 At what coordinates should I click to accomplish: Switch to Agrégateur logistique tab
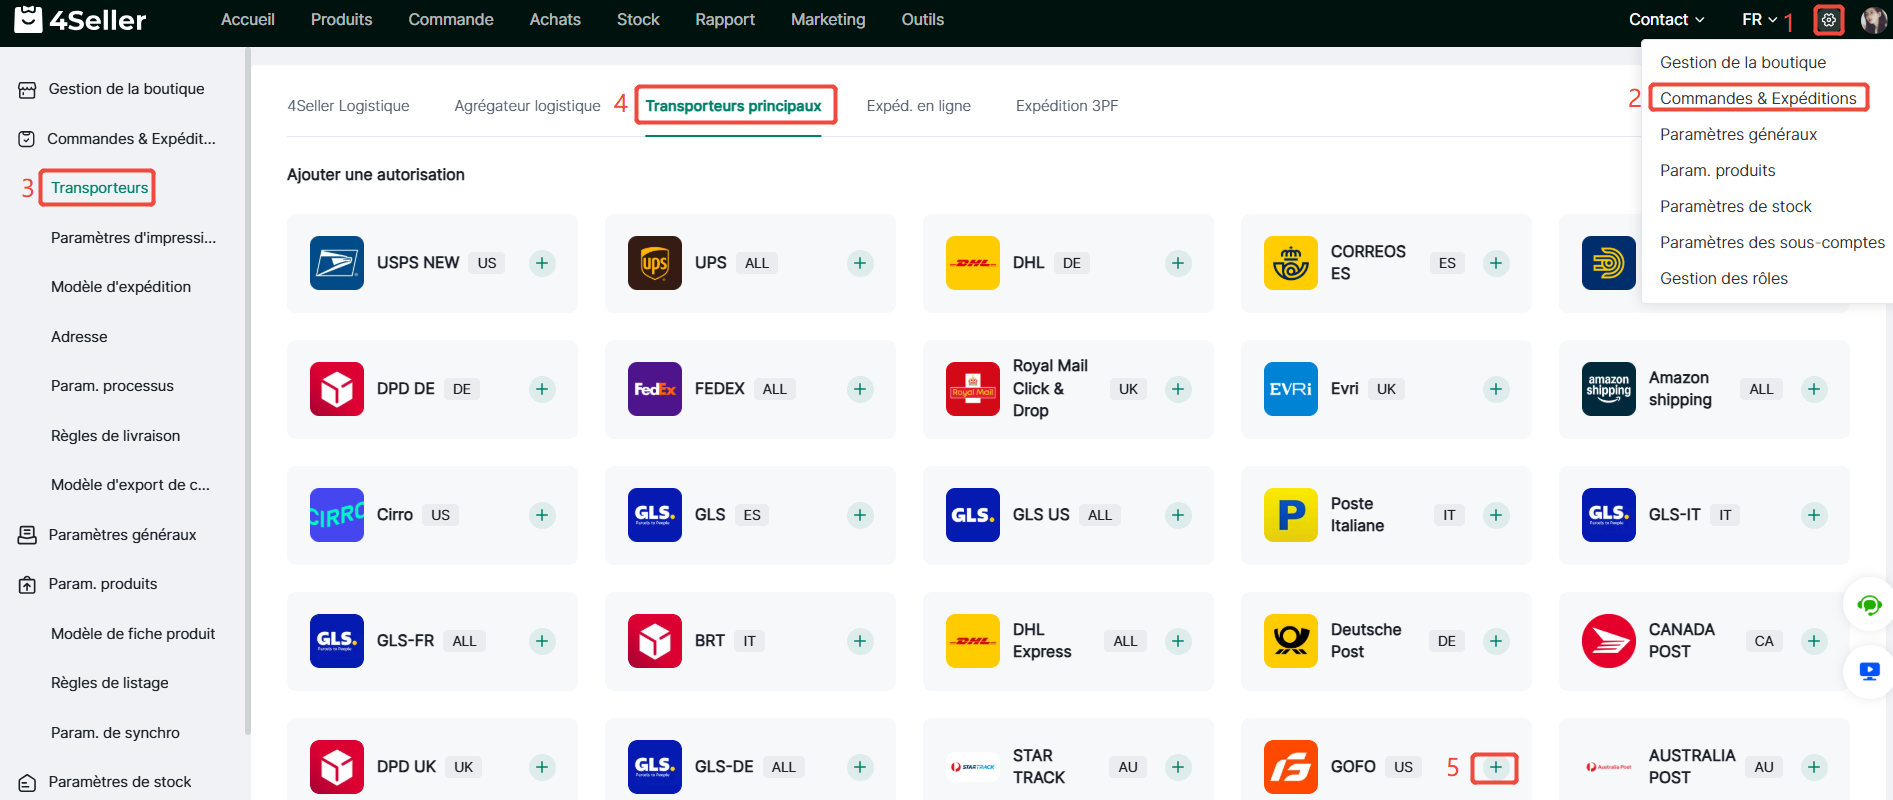click(x=527, y=106)
